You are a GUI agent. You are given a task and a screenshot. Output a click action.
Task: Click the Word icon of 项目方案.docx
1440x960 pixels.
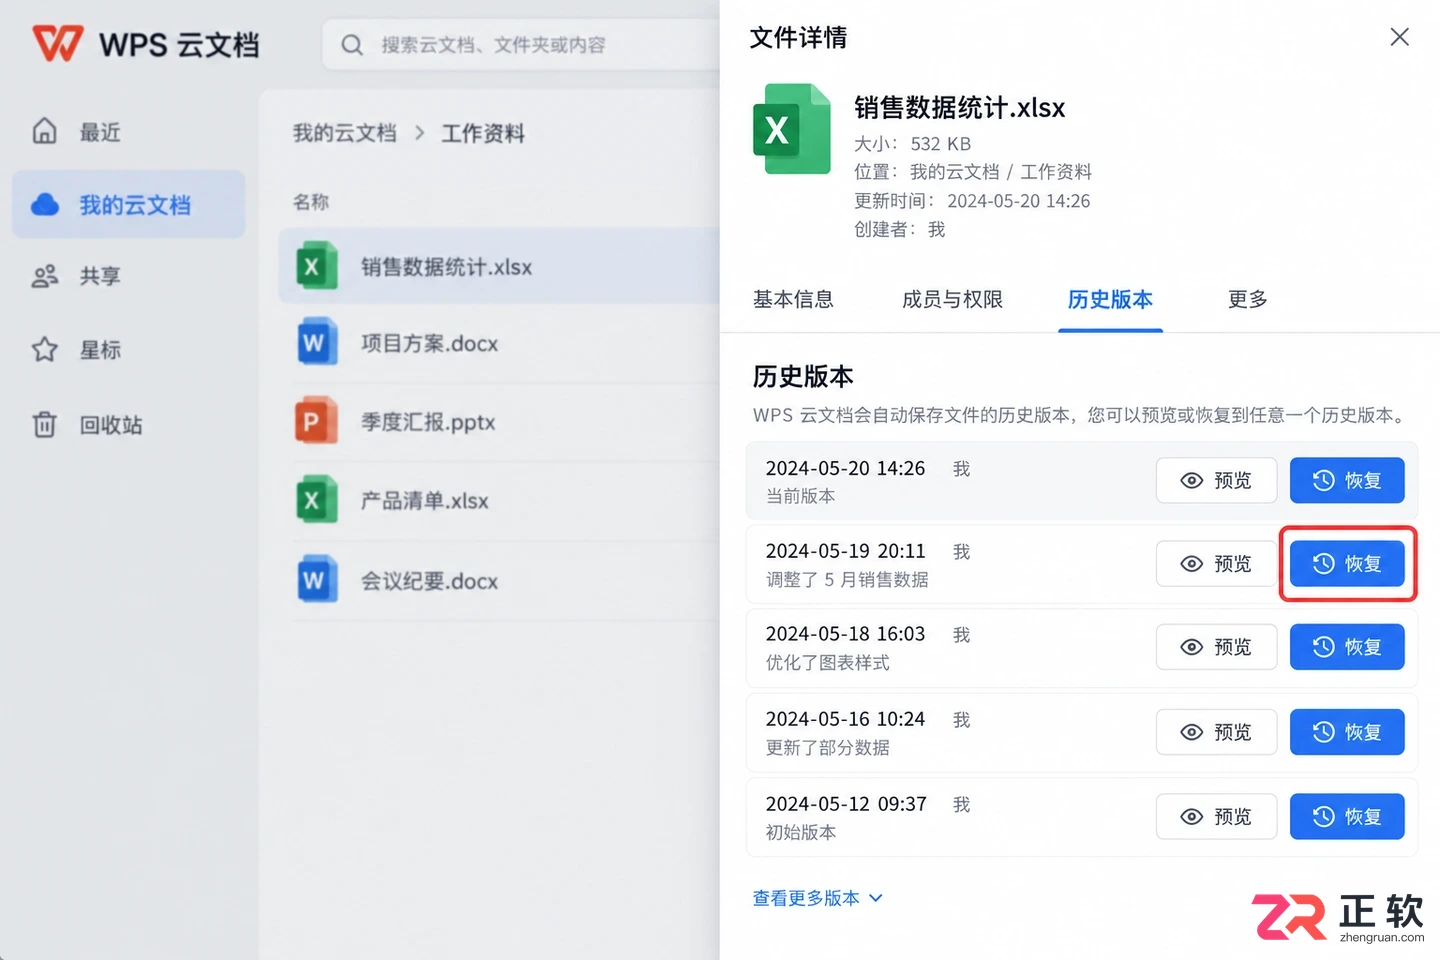pyautogui.click(x=316, y=343)
